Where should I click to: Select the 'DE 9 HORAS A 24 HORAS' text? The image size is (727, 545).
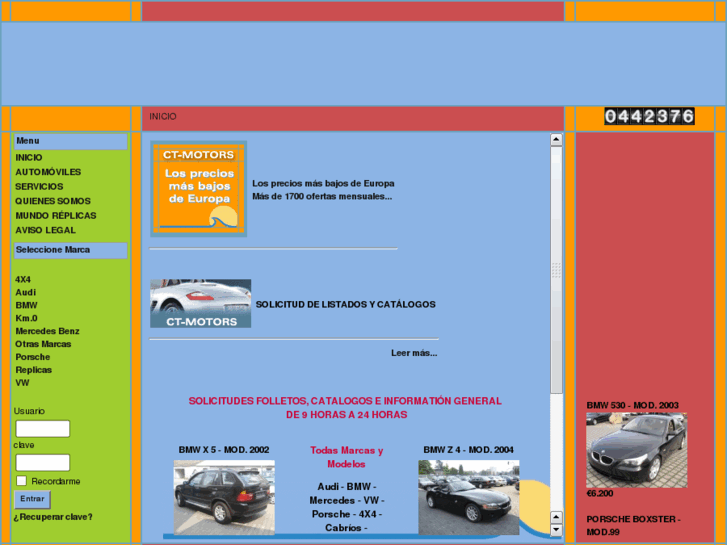tap(346, 415)
